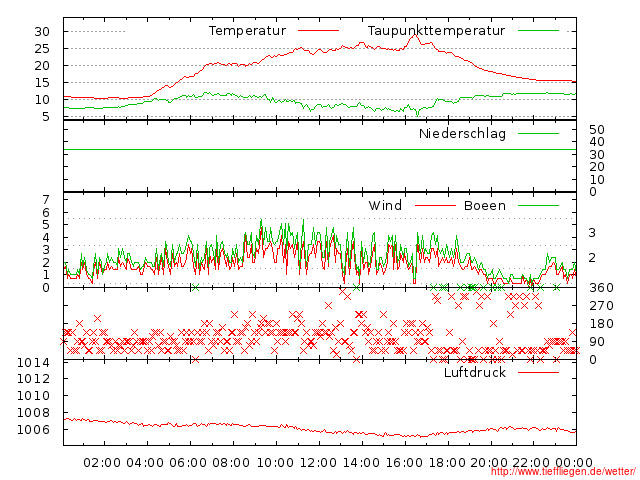
Task: Click the 1008 pressure axis value
Action: tap(33, 413)
